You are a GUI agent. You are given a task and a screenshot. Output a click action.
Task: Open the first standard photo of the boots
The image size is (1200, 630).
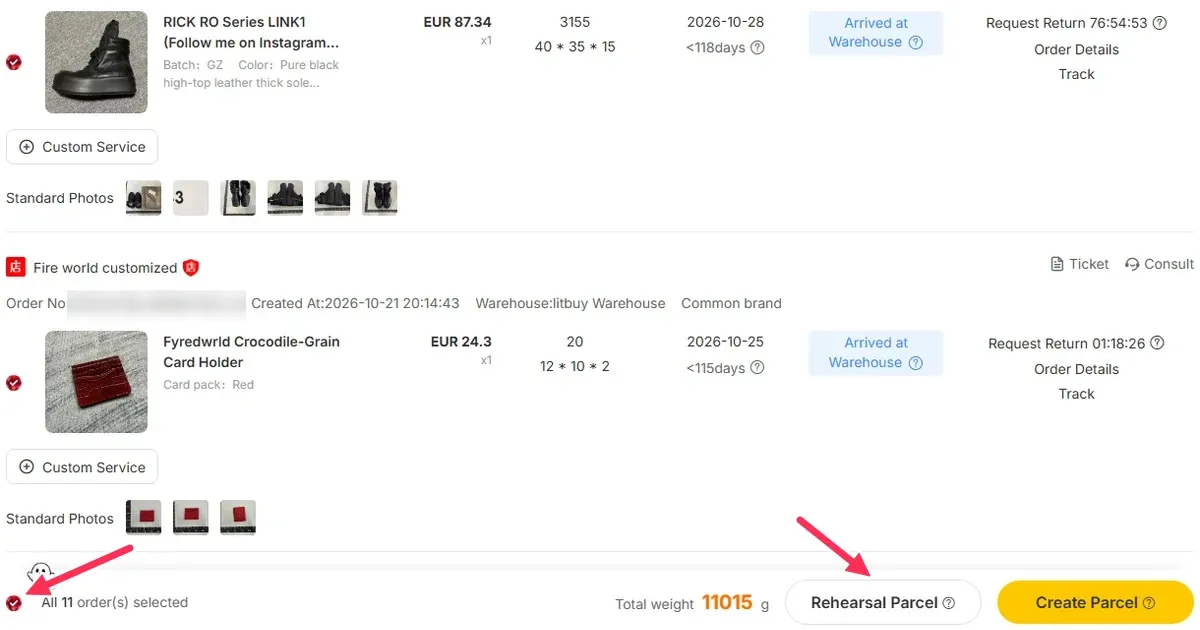(143, 198)
